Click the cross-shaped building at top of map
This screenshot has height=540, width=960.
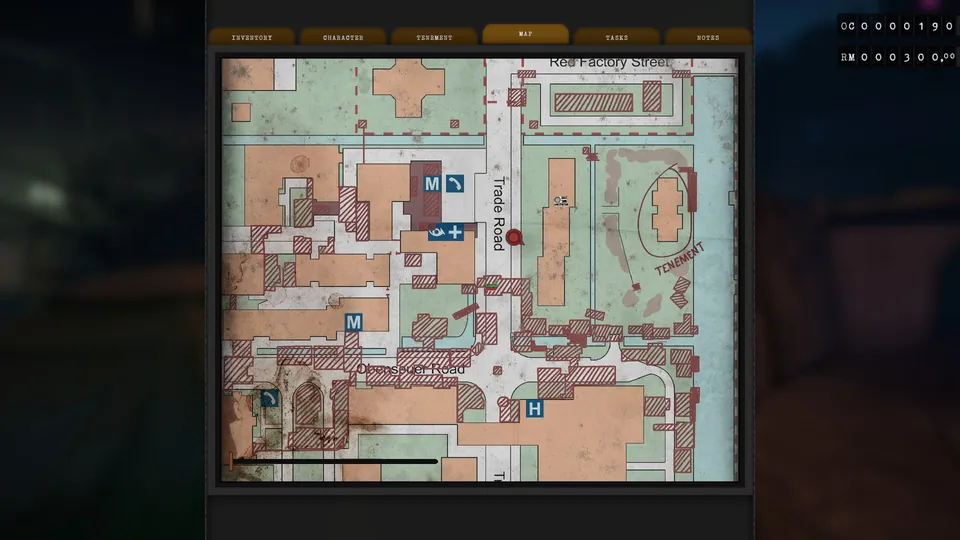click(408, 88)
